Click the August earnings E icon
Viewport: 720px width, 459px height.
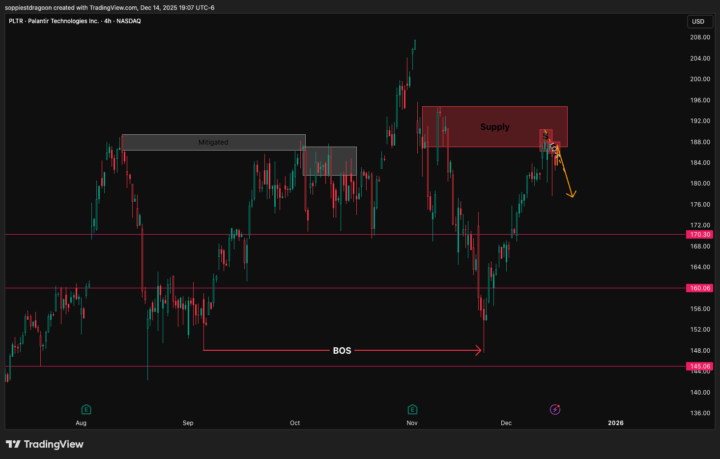coord(86,409)
